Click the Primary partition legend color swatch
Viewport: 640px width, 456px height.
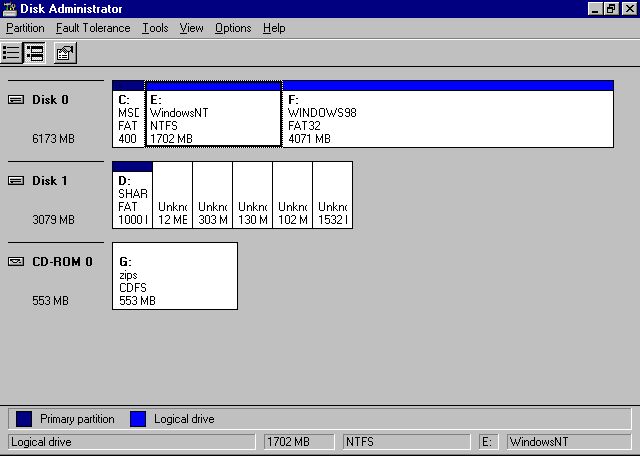[24, 419]
